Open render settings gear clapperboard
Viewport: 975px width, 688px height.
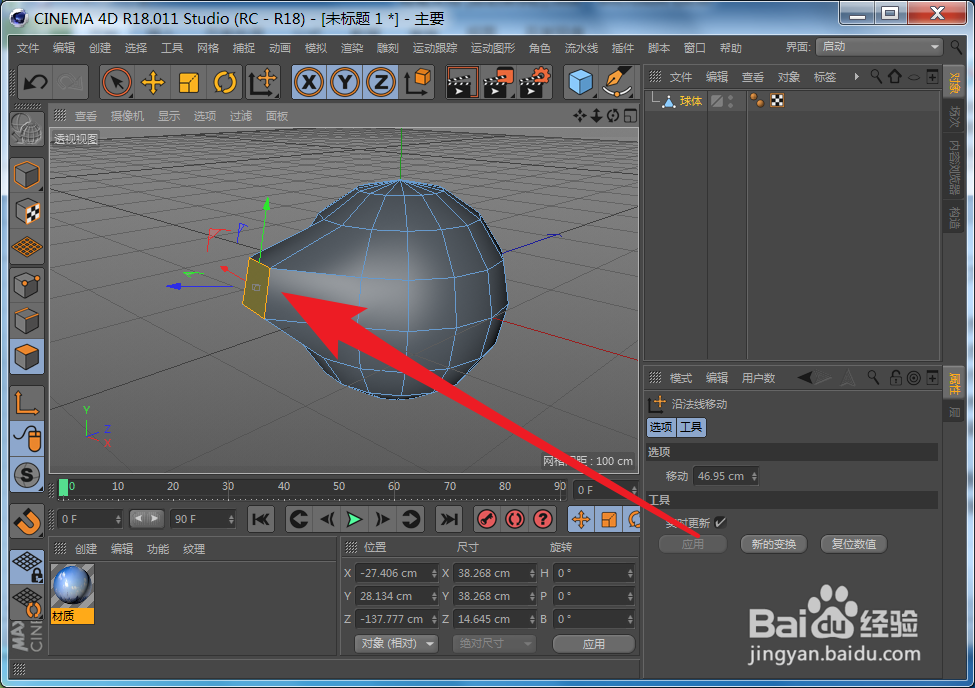[x=535, y=82]
